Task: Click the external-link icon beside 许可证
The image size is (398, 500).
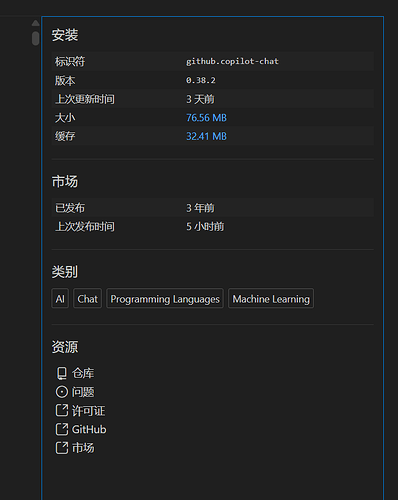Action: point(61,410)
